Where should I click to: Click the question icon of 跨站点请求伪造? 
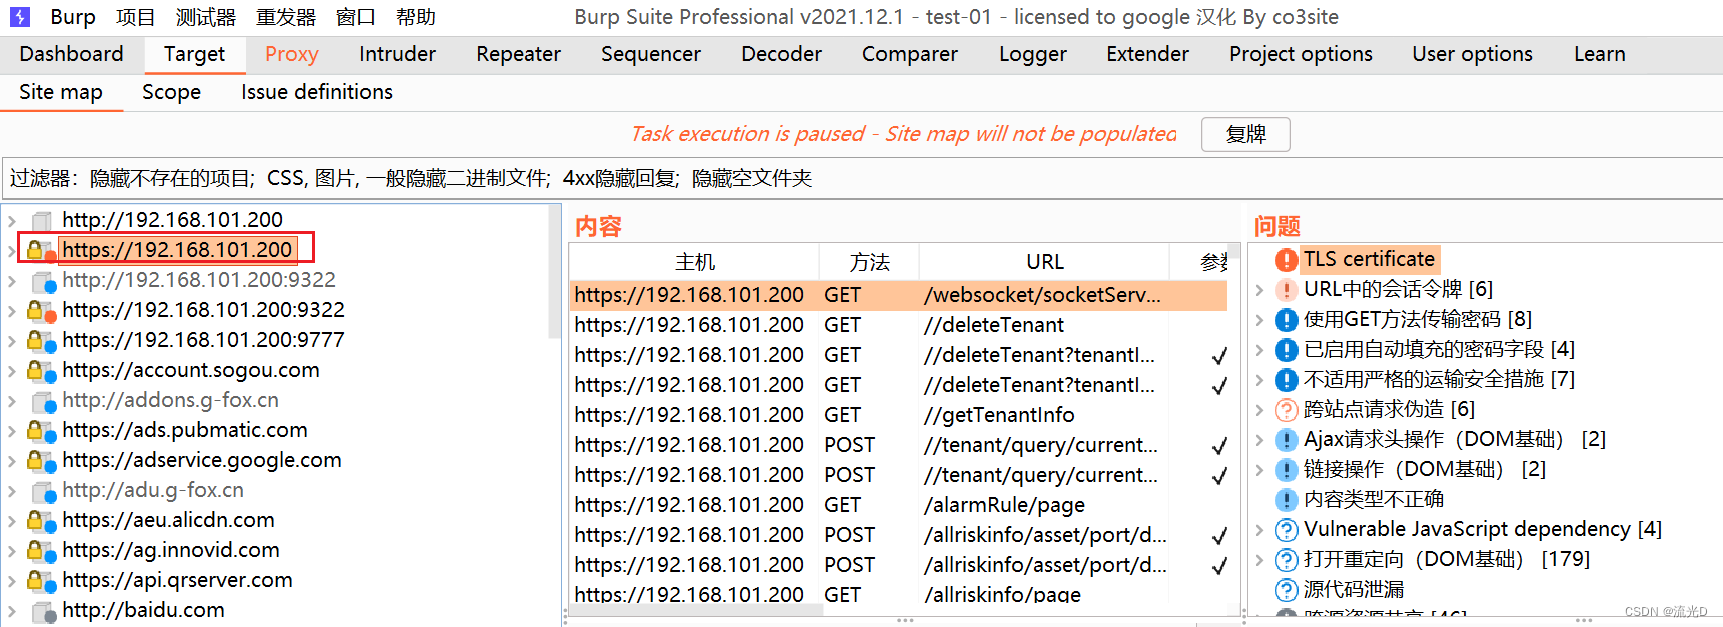1286,410
